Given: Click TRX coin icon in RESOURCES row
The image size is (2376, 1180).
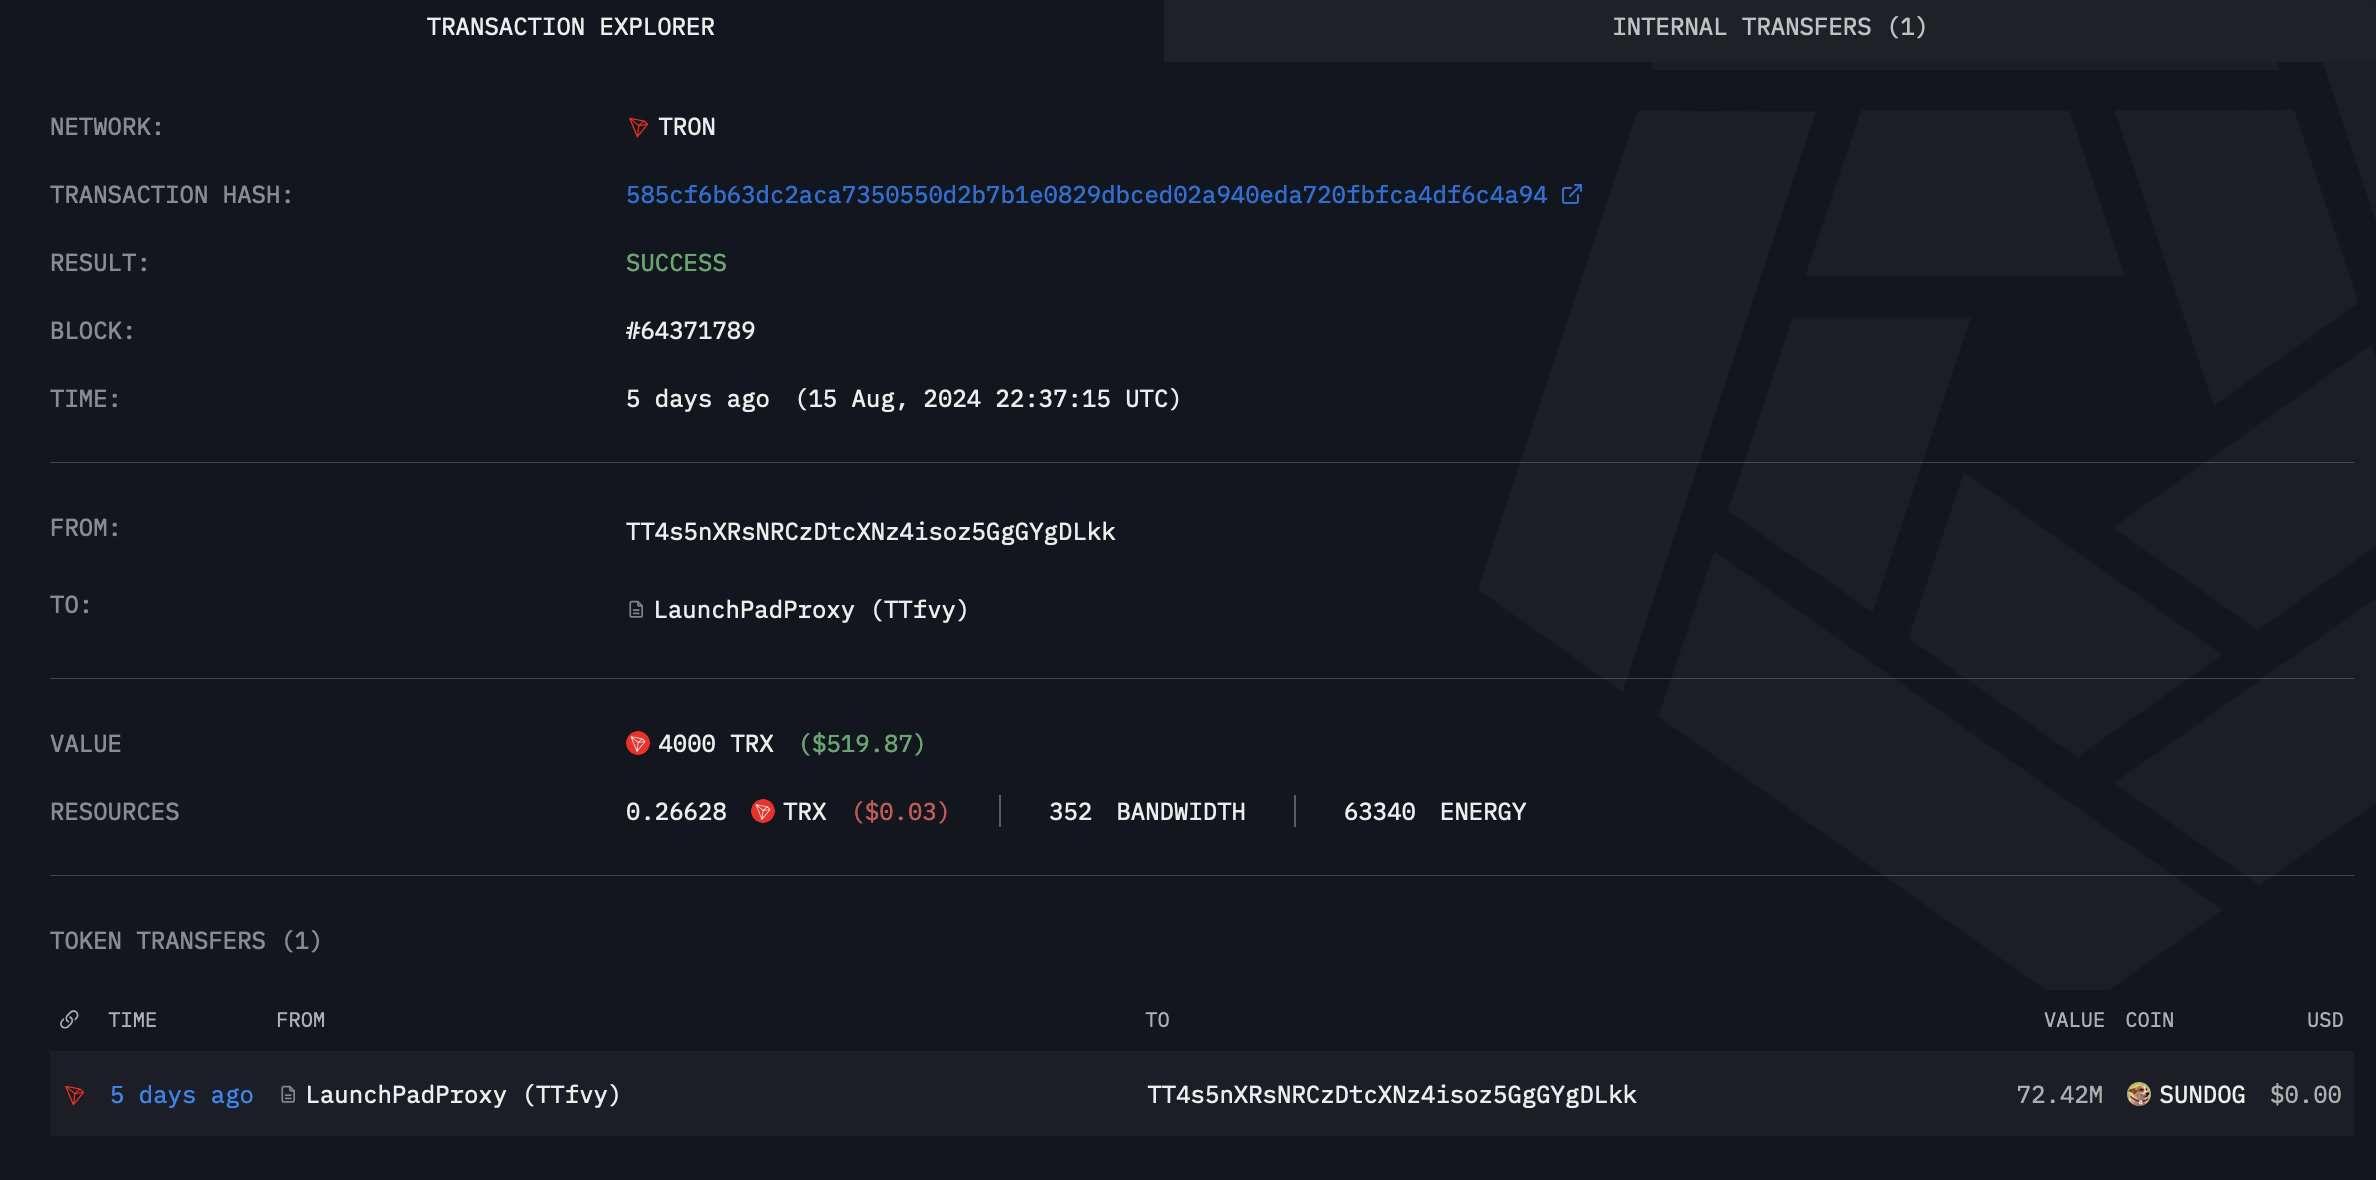Looking at the screenshot, I should pyautogui.click(x=762, y=811).
